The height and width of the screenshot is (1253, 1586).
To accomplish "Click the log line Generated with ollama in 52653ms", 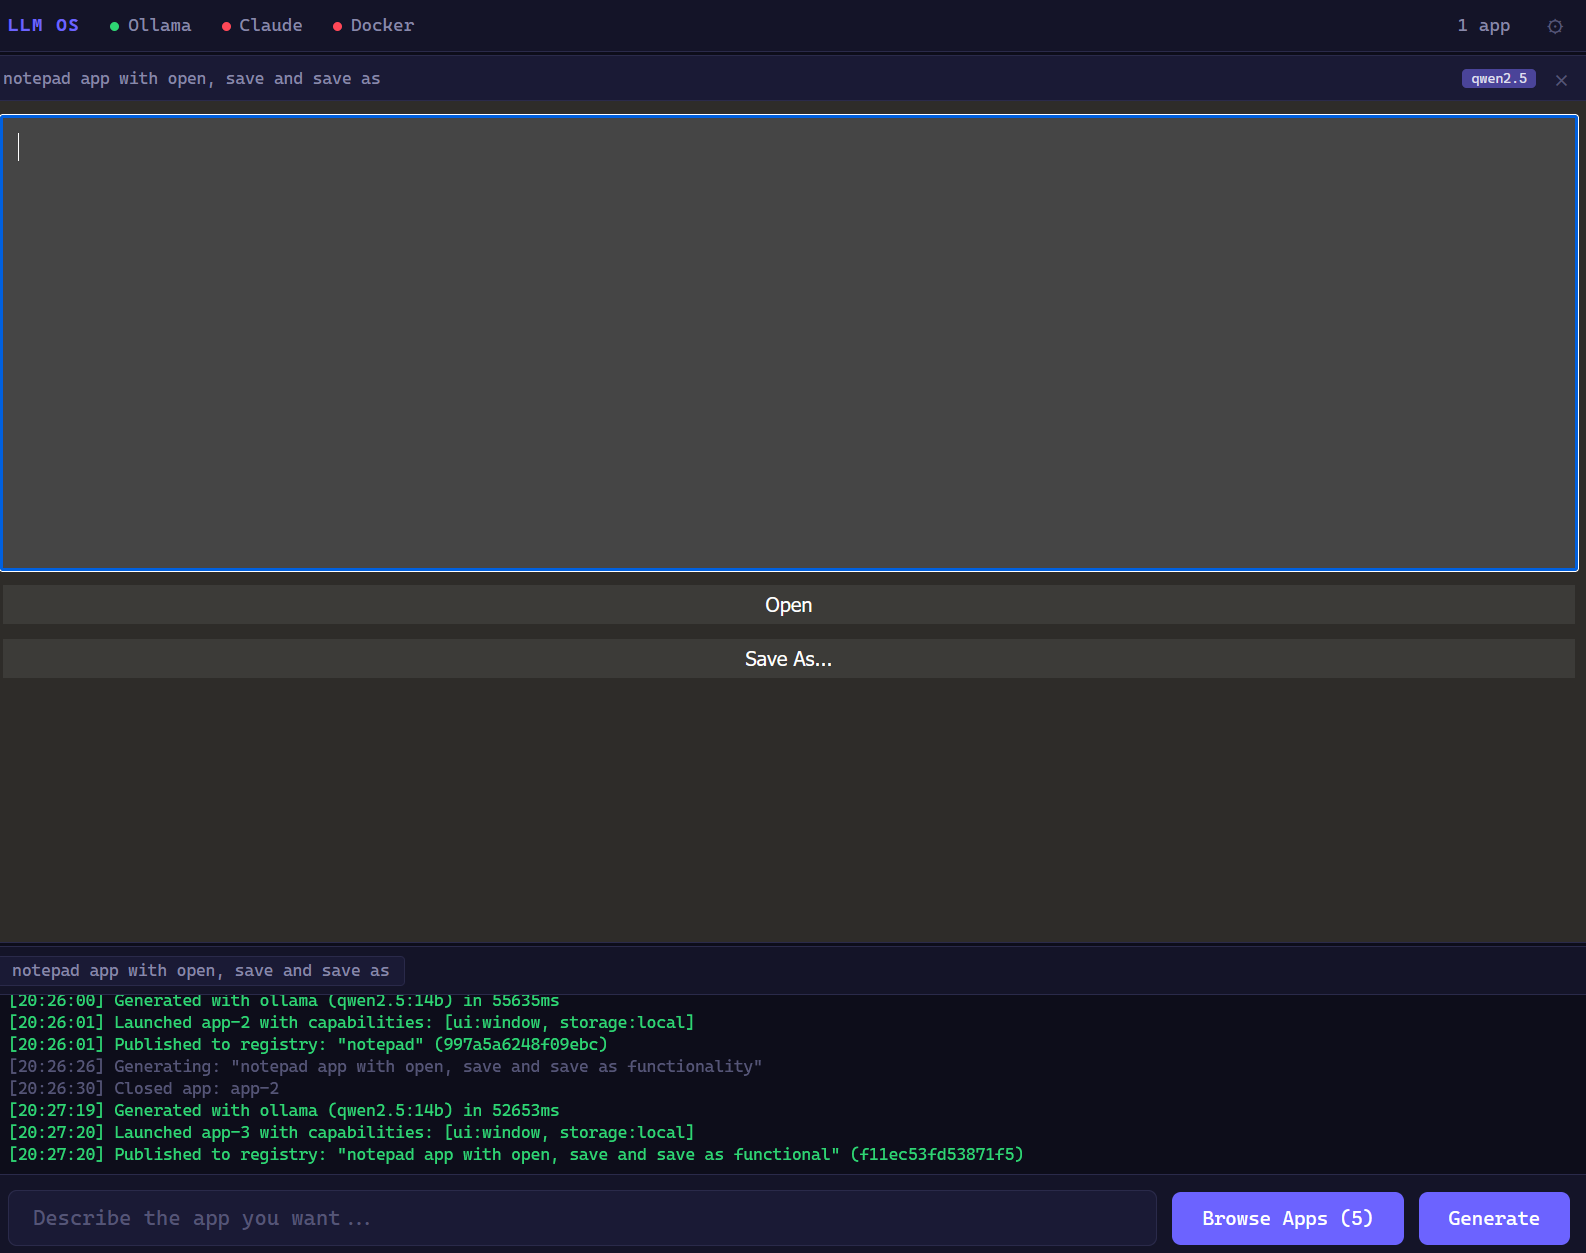I will click(284, 1110).
